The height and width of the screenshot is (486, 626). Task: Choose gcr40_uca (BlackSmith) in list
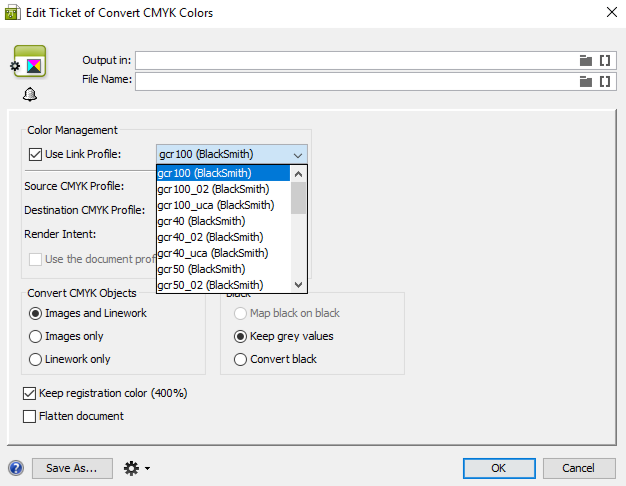point(223,253)
